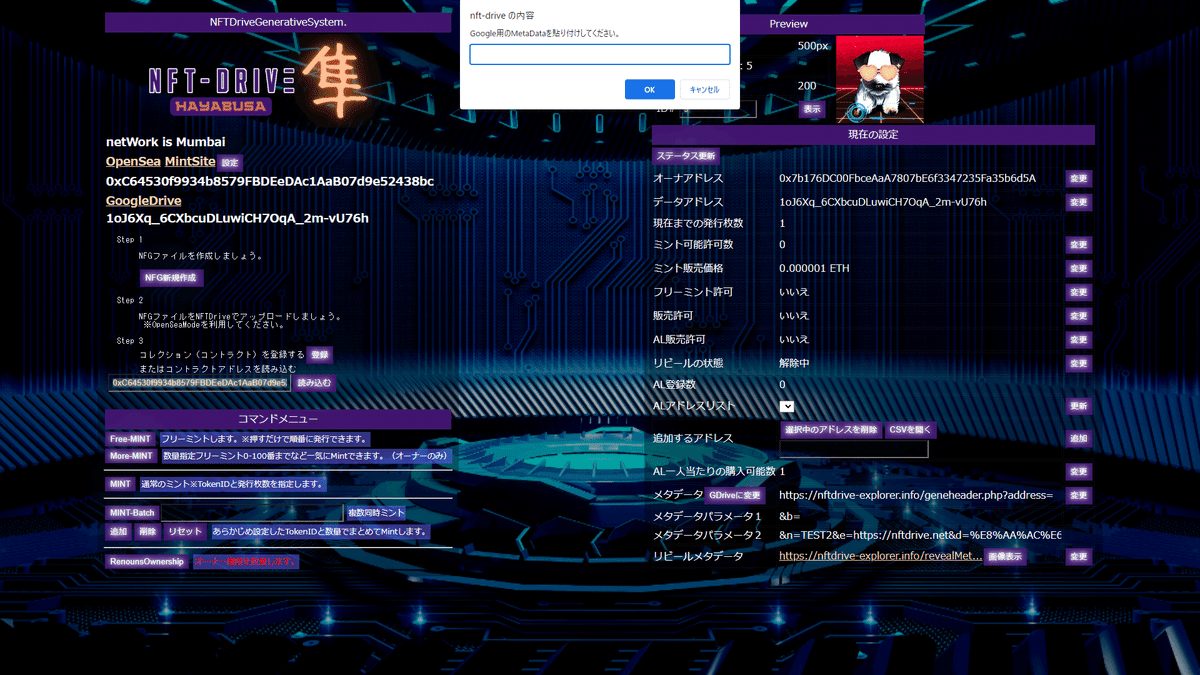Click the 0.000001 ETH price value
1200x675 pixels.
[x=814, y=268]
